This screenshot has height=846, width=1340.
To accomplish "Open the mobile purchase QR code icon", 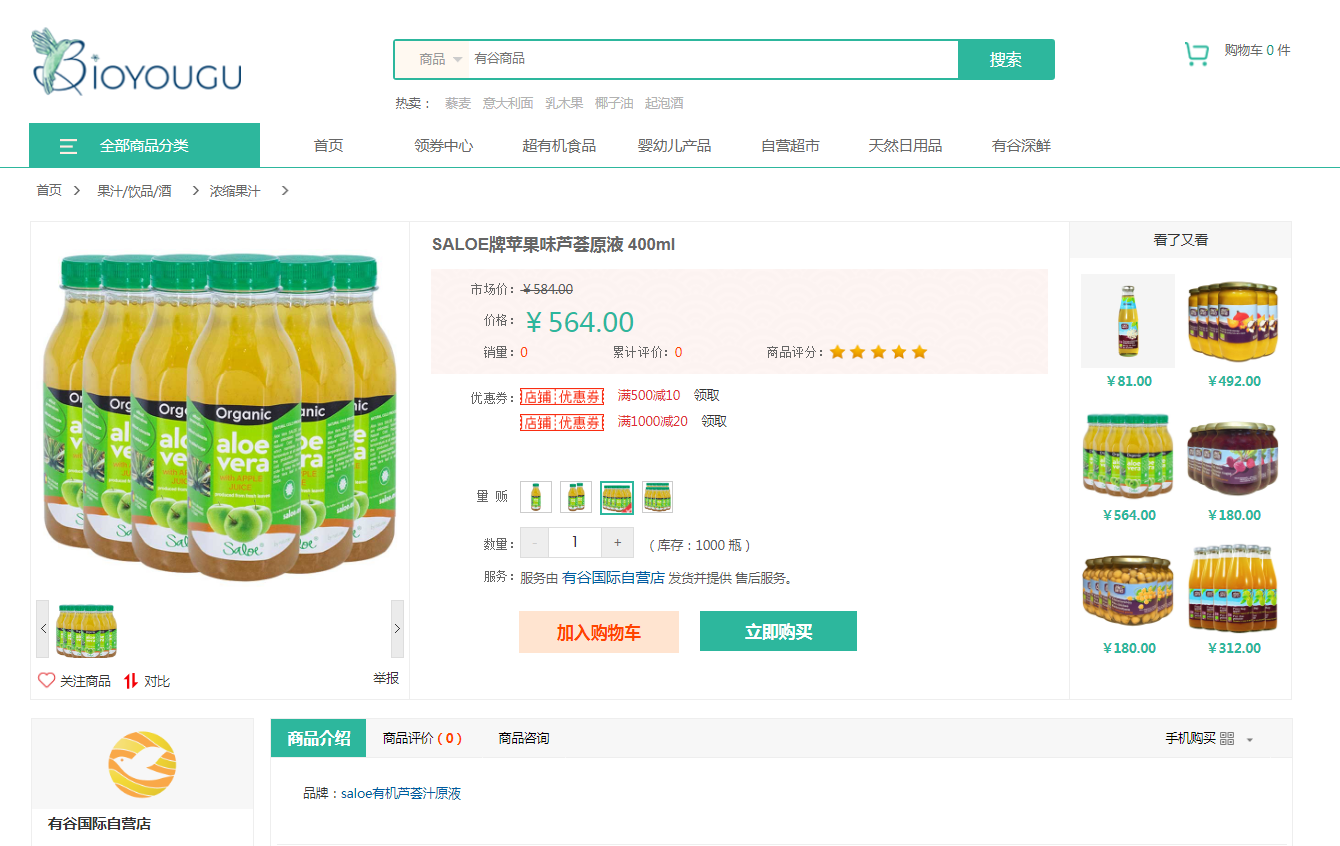I will click(x=1227, y=739).
